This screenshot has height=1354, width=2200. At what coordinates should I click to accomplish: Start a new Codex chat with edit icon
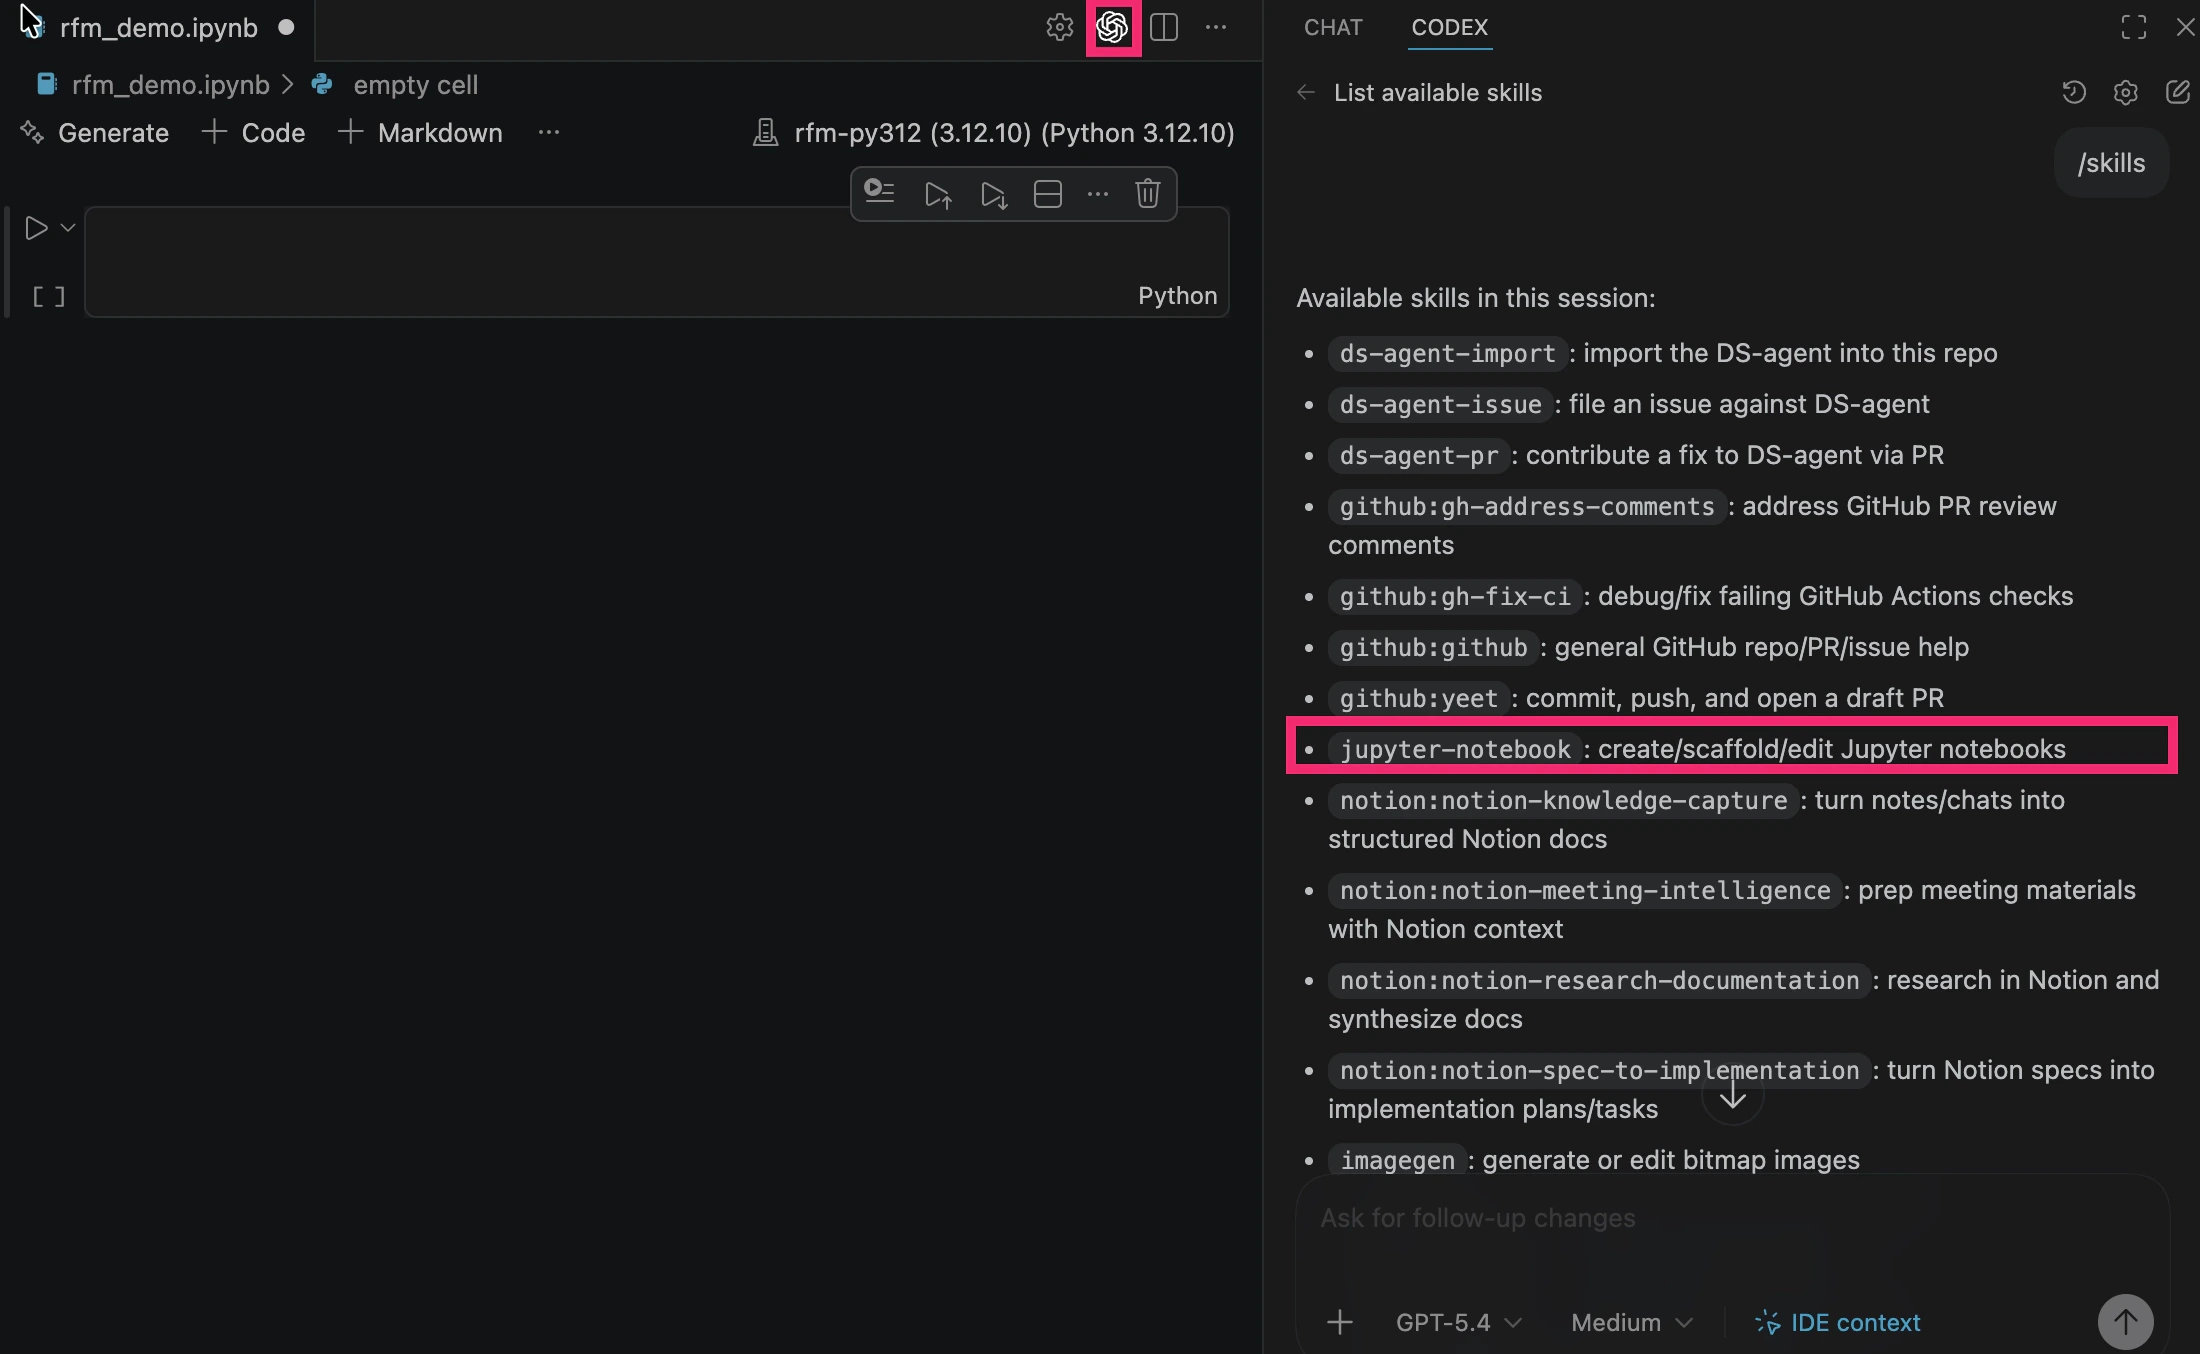[x=2177, y=93]
